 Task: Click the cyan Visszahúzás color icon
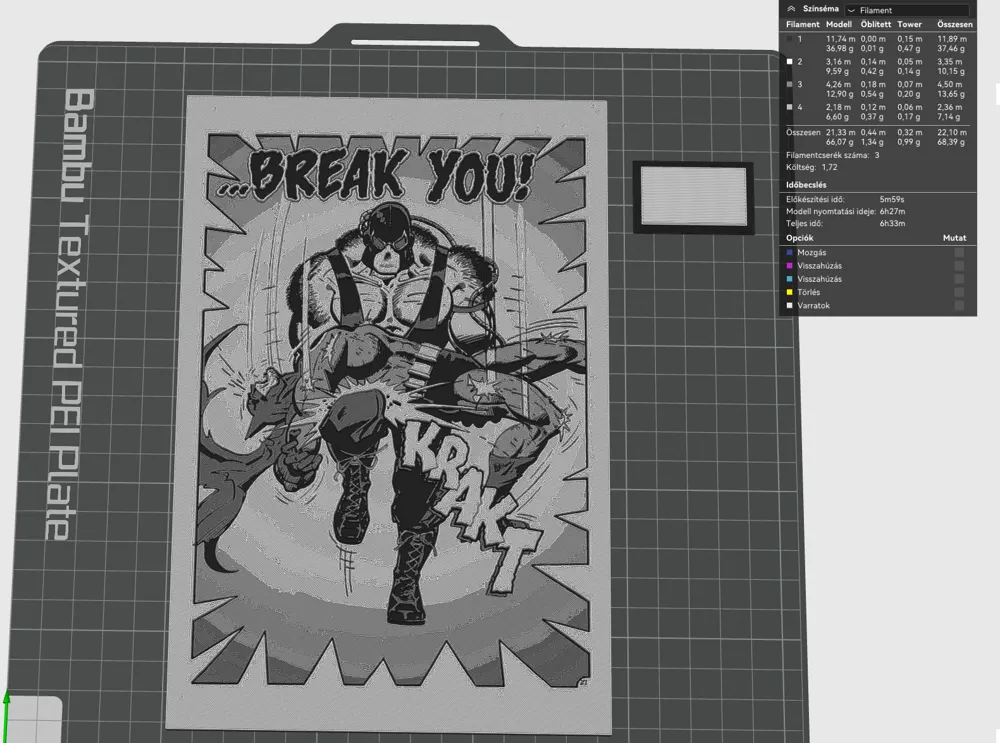[x=790, y=279]
